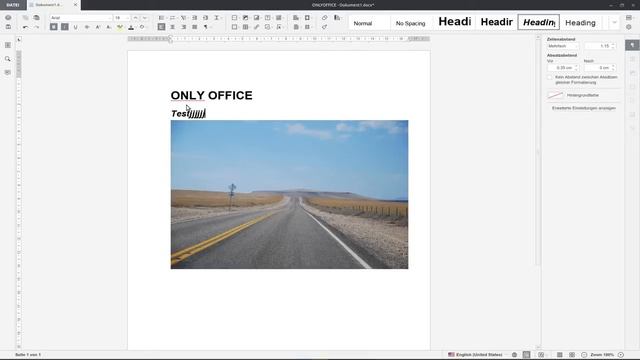Open advanced settings gear at top right

click(629, 27)
